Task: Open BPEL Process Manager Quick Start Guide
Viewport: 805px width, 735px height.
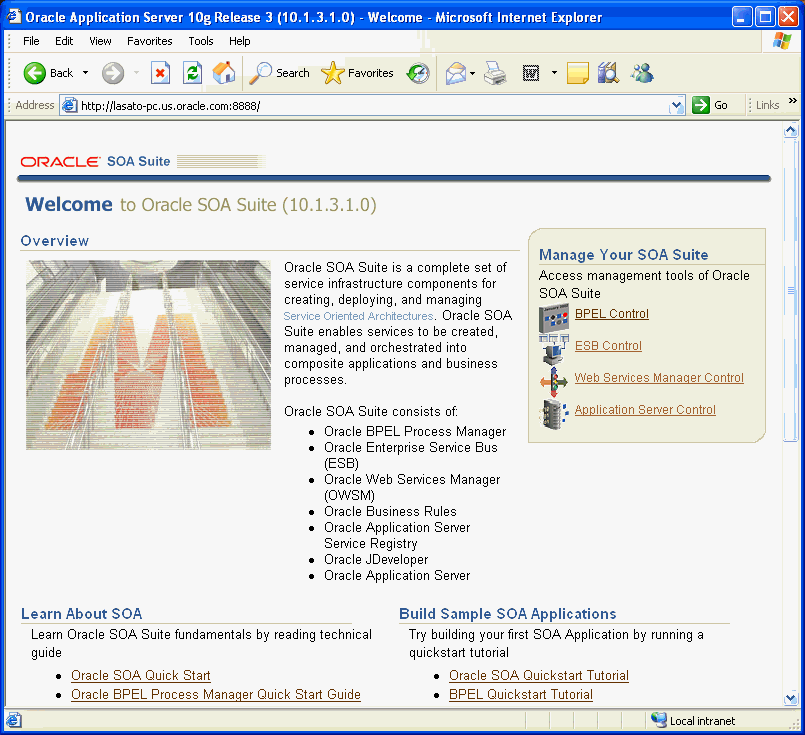Action: click(x=216, y=694)
